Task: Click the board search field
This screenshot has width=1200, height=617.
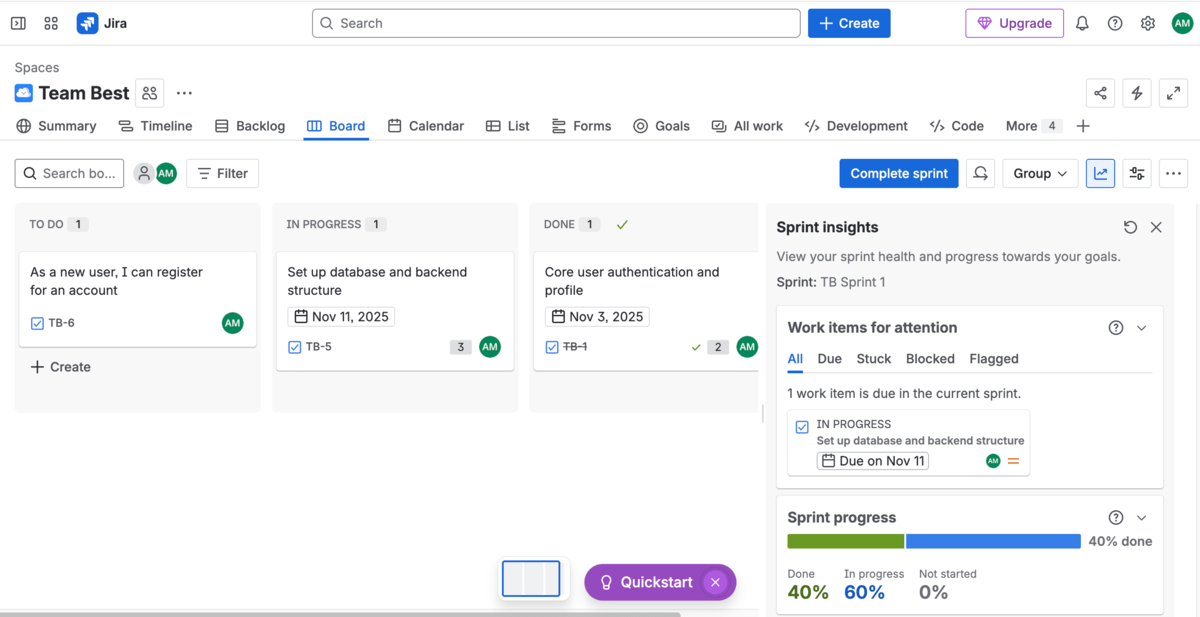Action: point(68,173)
